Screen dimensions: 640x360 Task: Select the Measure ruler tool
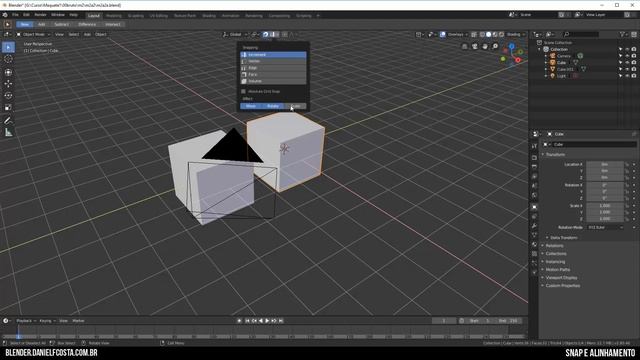8,133
